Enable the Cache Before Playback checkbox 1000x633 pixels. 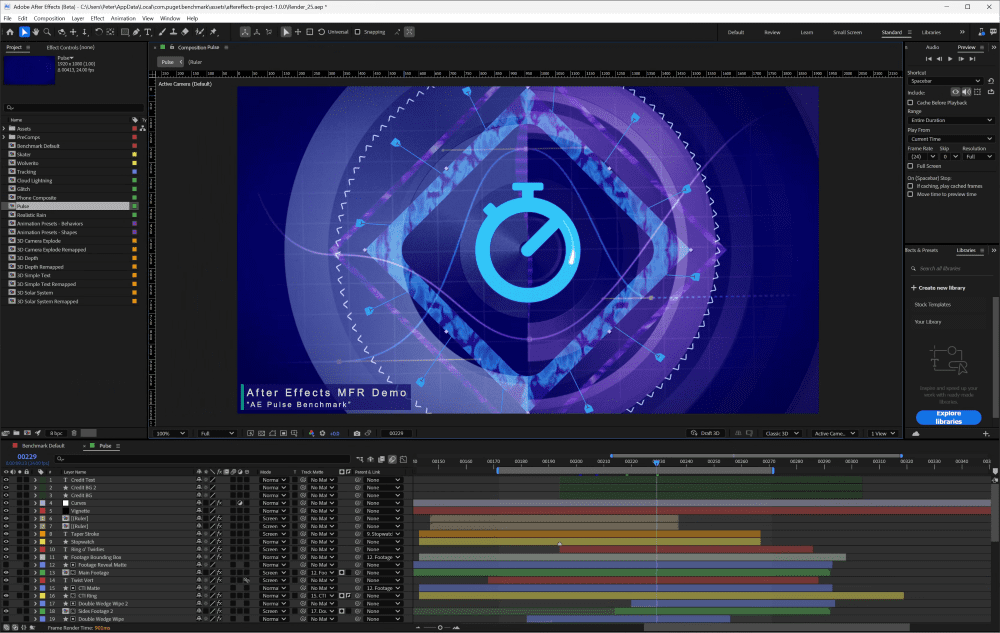coord(910,103)
